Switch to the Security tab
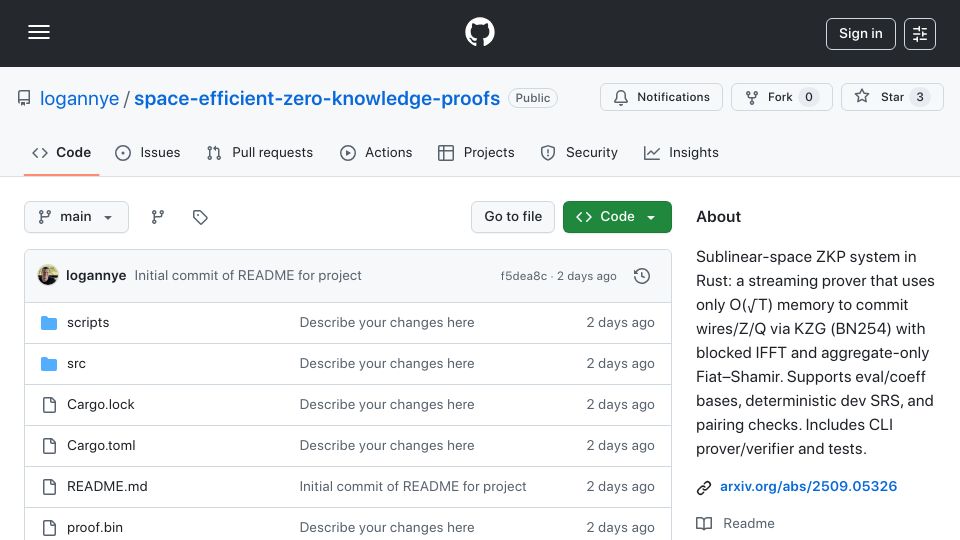 coord(579,152)
